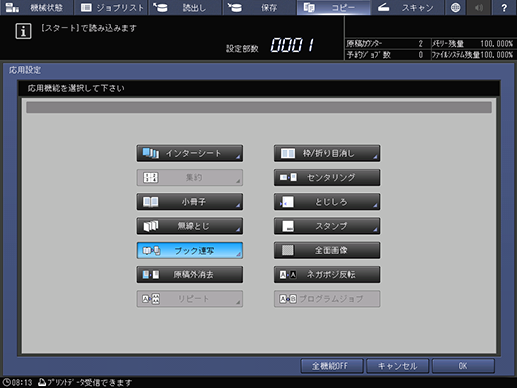
Task: Toggle センタリング image centering
Action: click(x=327, y=178)
